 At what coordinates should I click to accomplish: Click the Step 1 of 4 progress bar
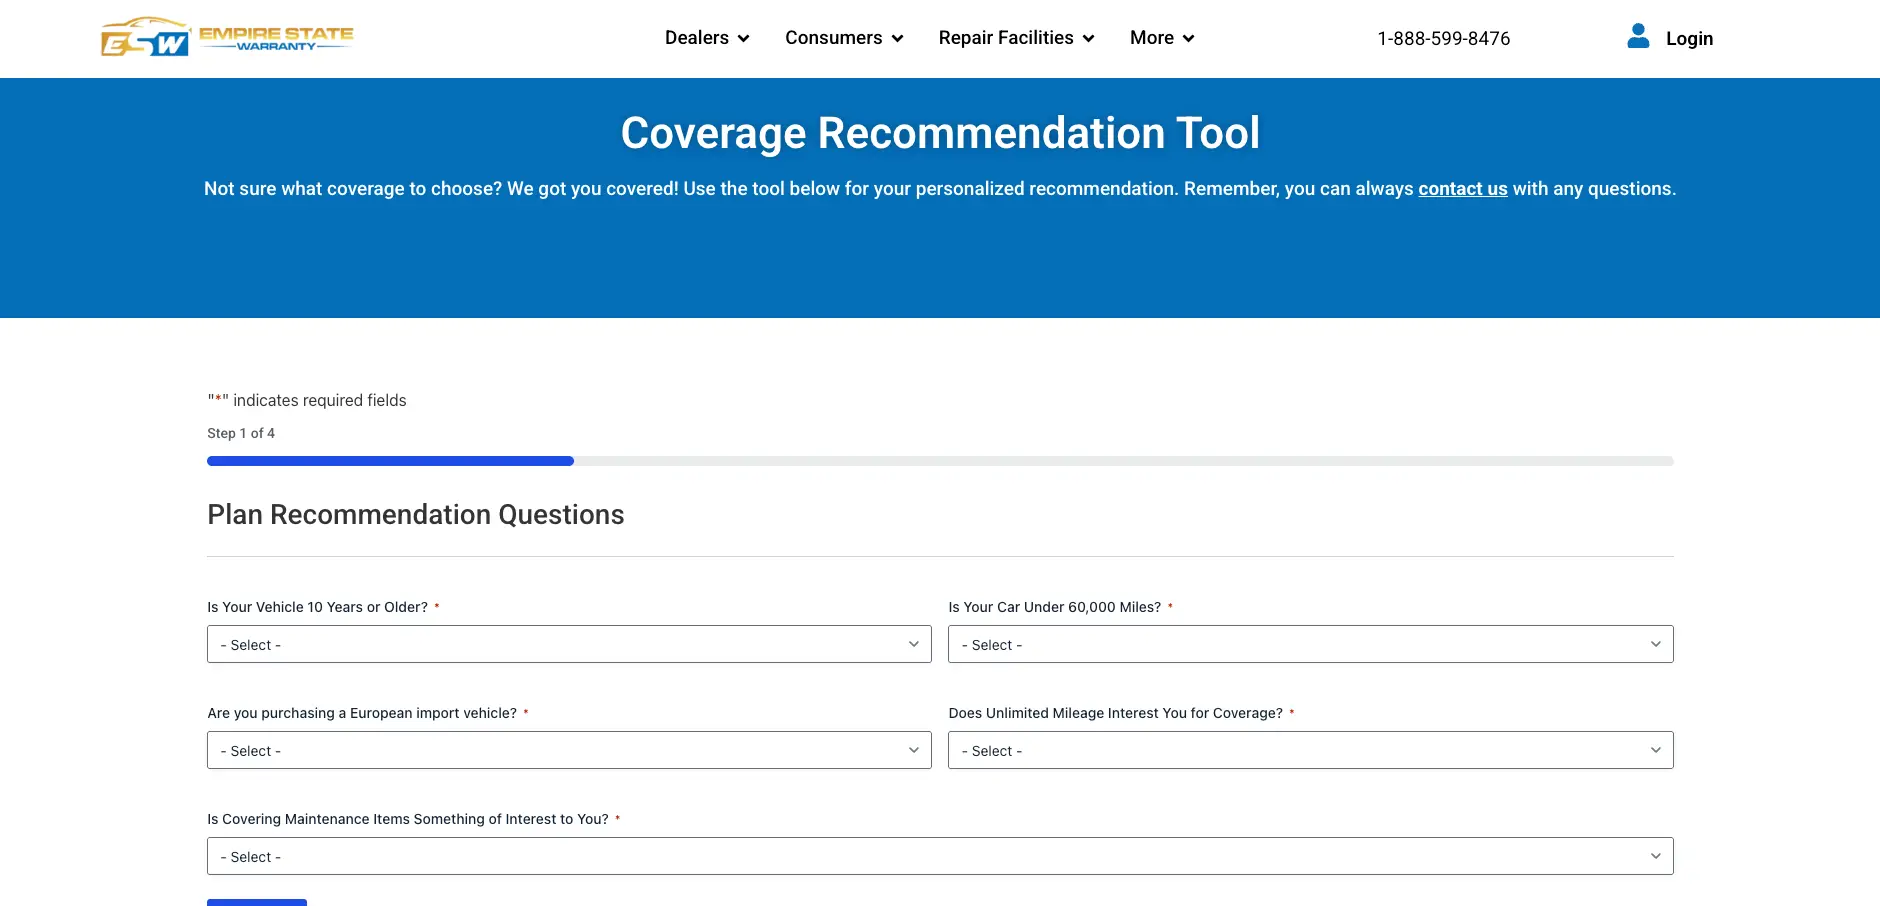coord(940,461)
